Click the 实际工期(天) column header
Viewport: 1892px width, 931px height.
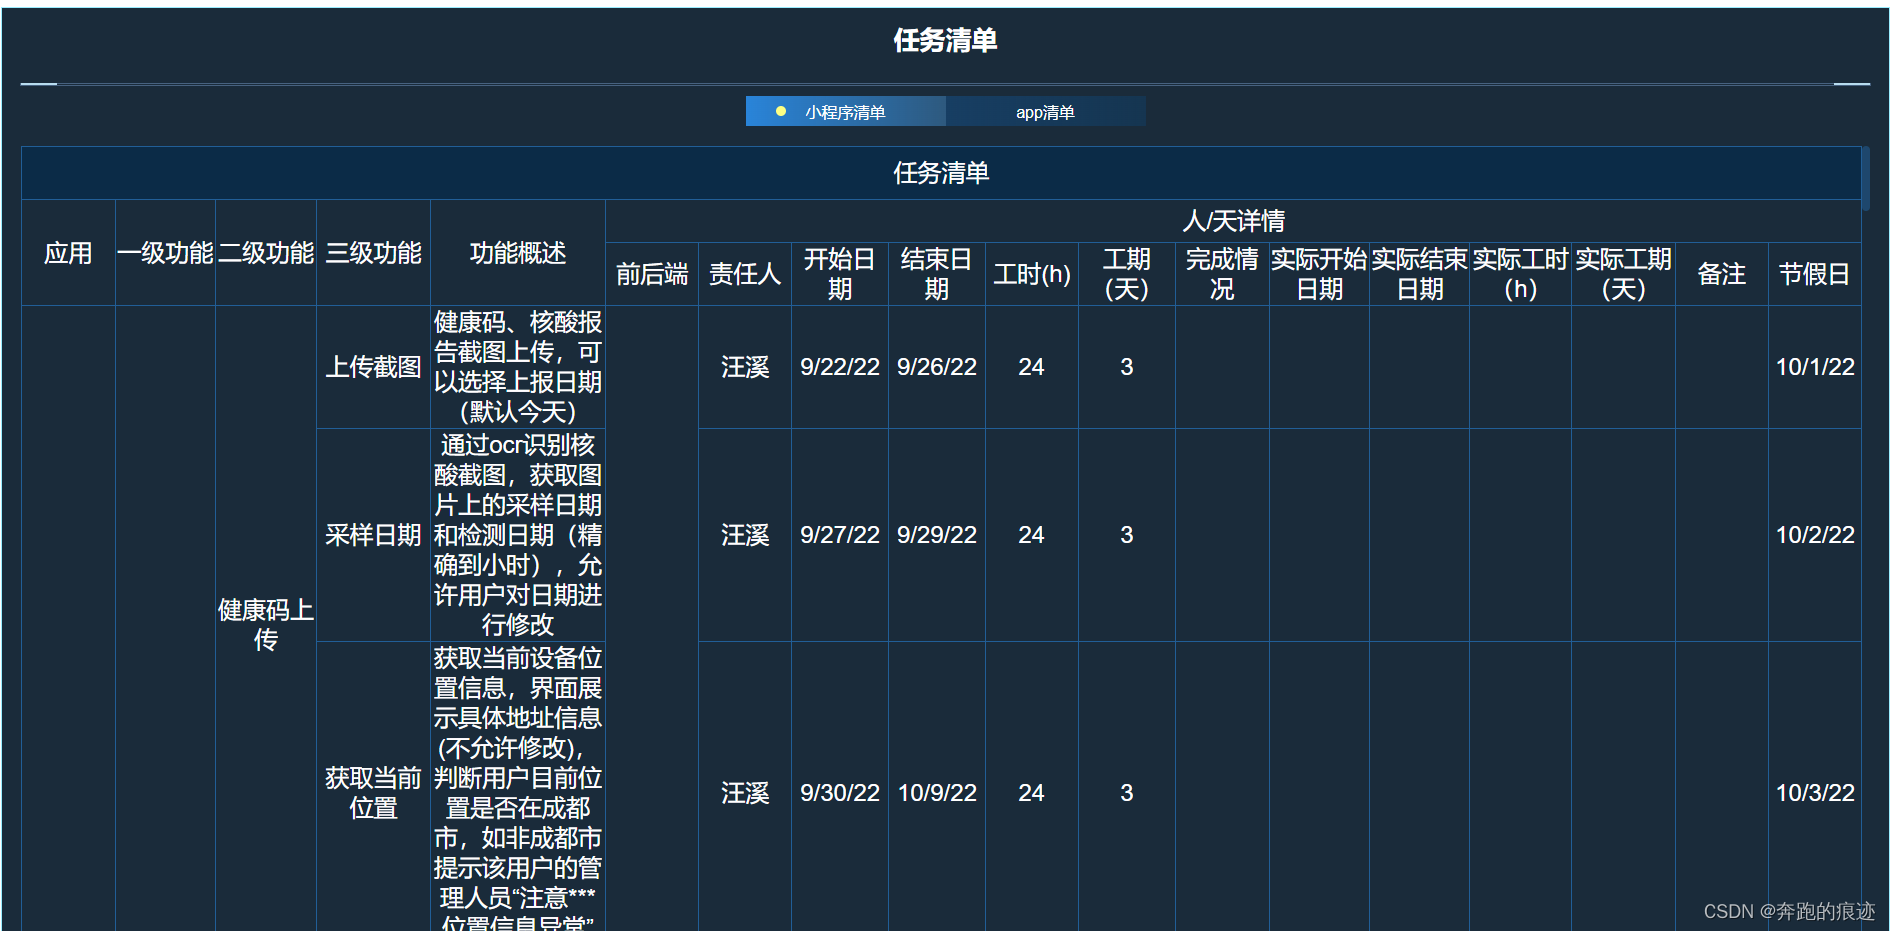[x=1623, y=274]
